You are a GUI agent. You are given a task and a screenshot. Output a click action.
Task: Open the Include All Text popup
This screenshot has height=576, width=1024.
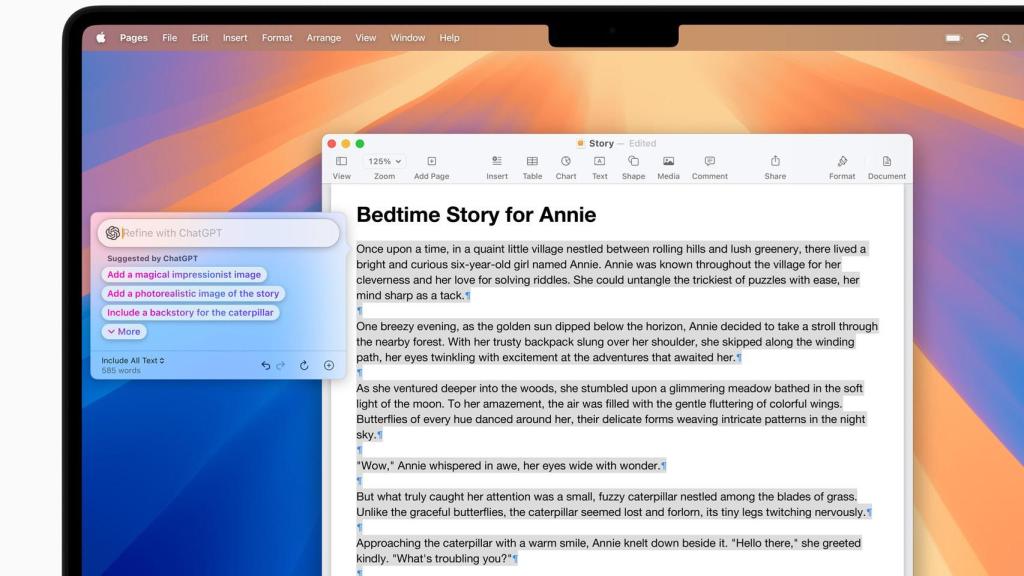click(x=133, y=360)
